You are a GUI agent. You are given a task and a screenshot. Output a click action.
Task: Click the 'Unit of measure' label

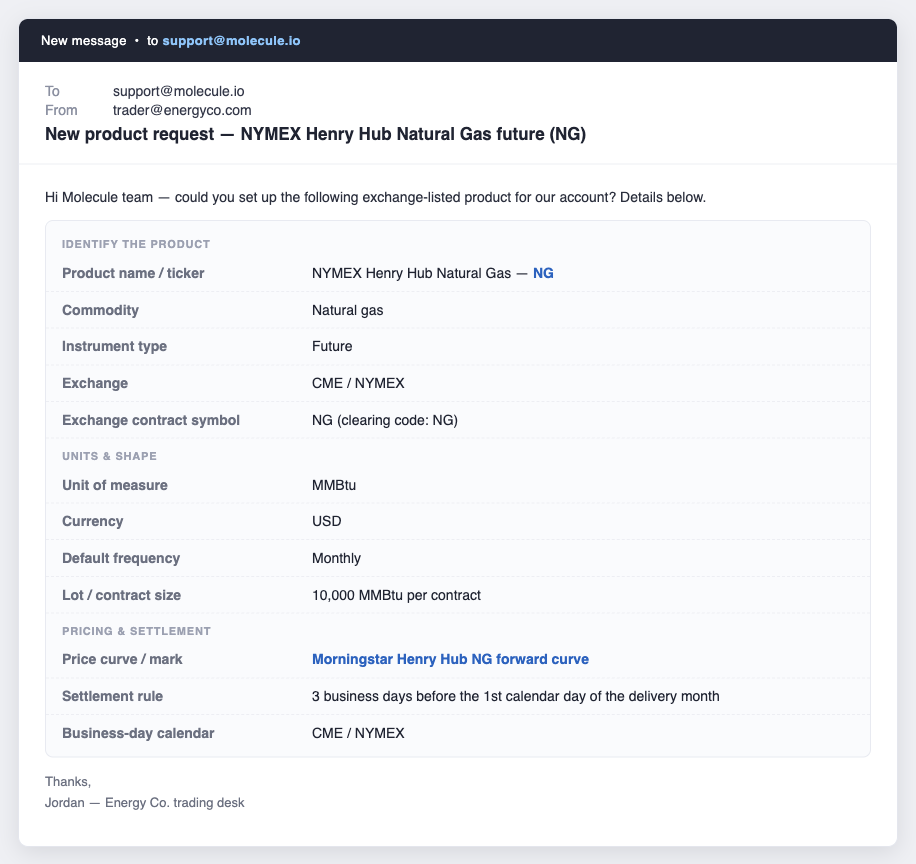pos(114,485)
